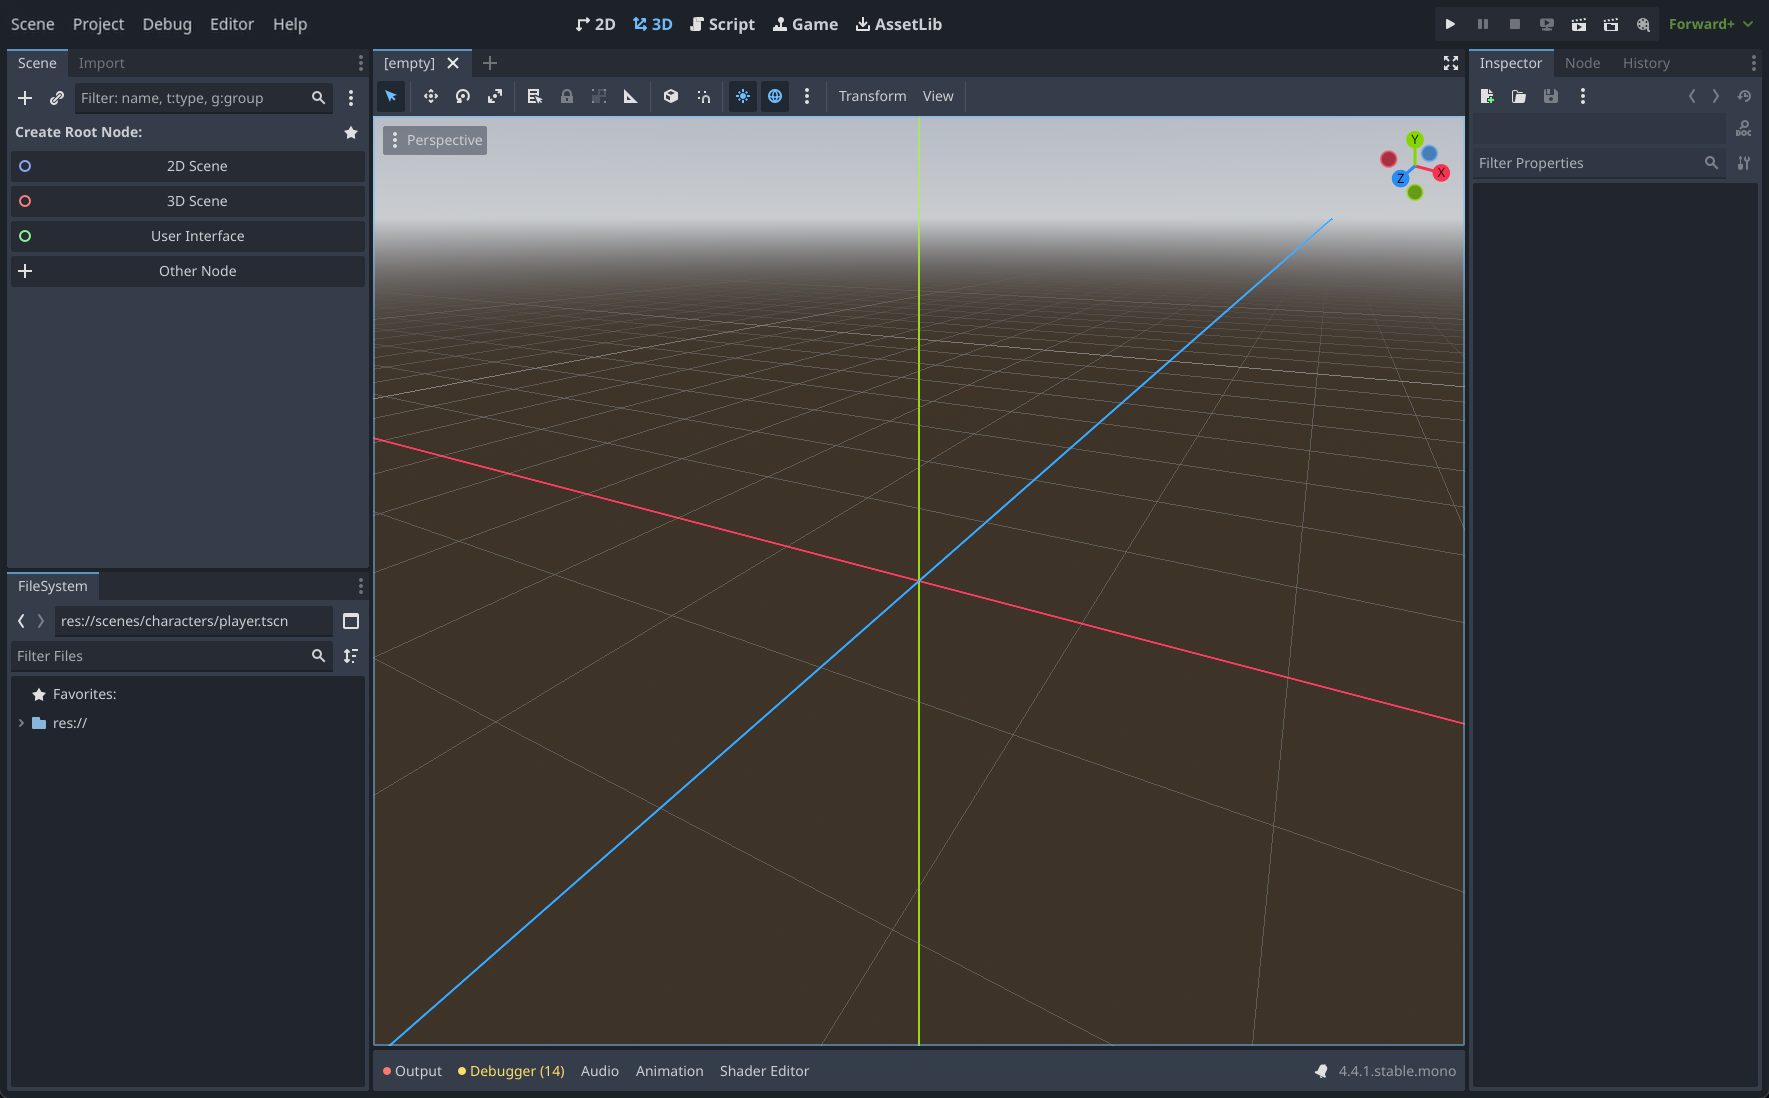
Task: Lock the selected node
Action: coord(567,96)
